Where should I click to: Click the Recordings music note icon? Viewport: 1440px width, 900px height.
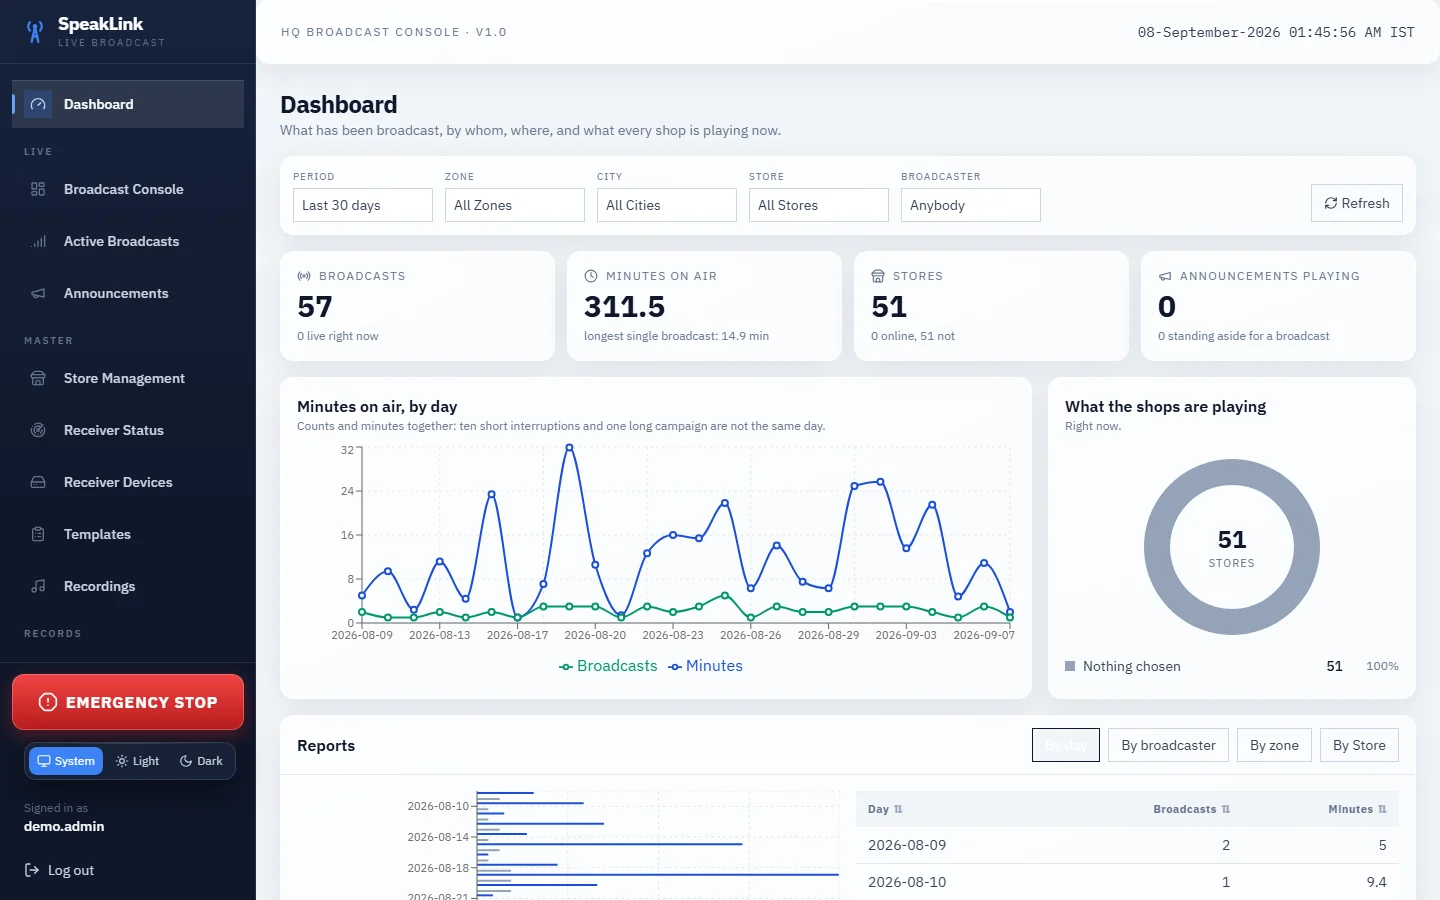[38, 586]
